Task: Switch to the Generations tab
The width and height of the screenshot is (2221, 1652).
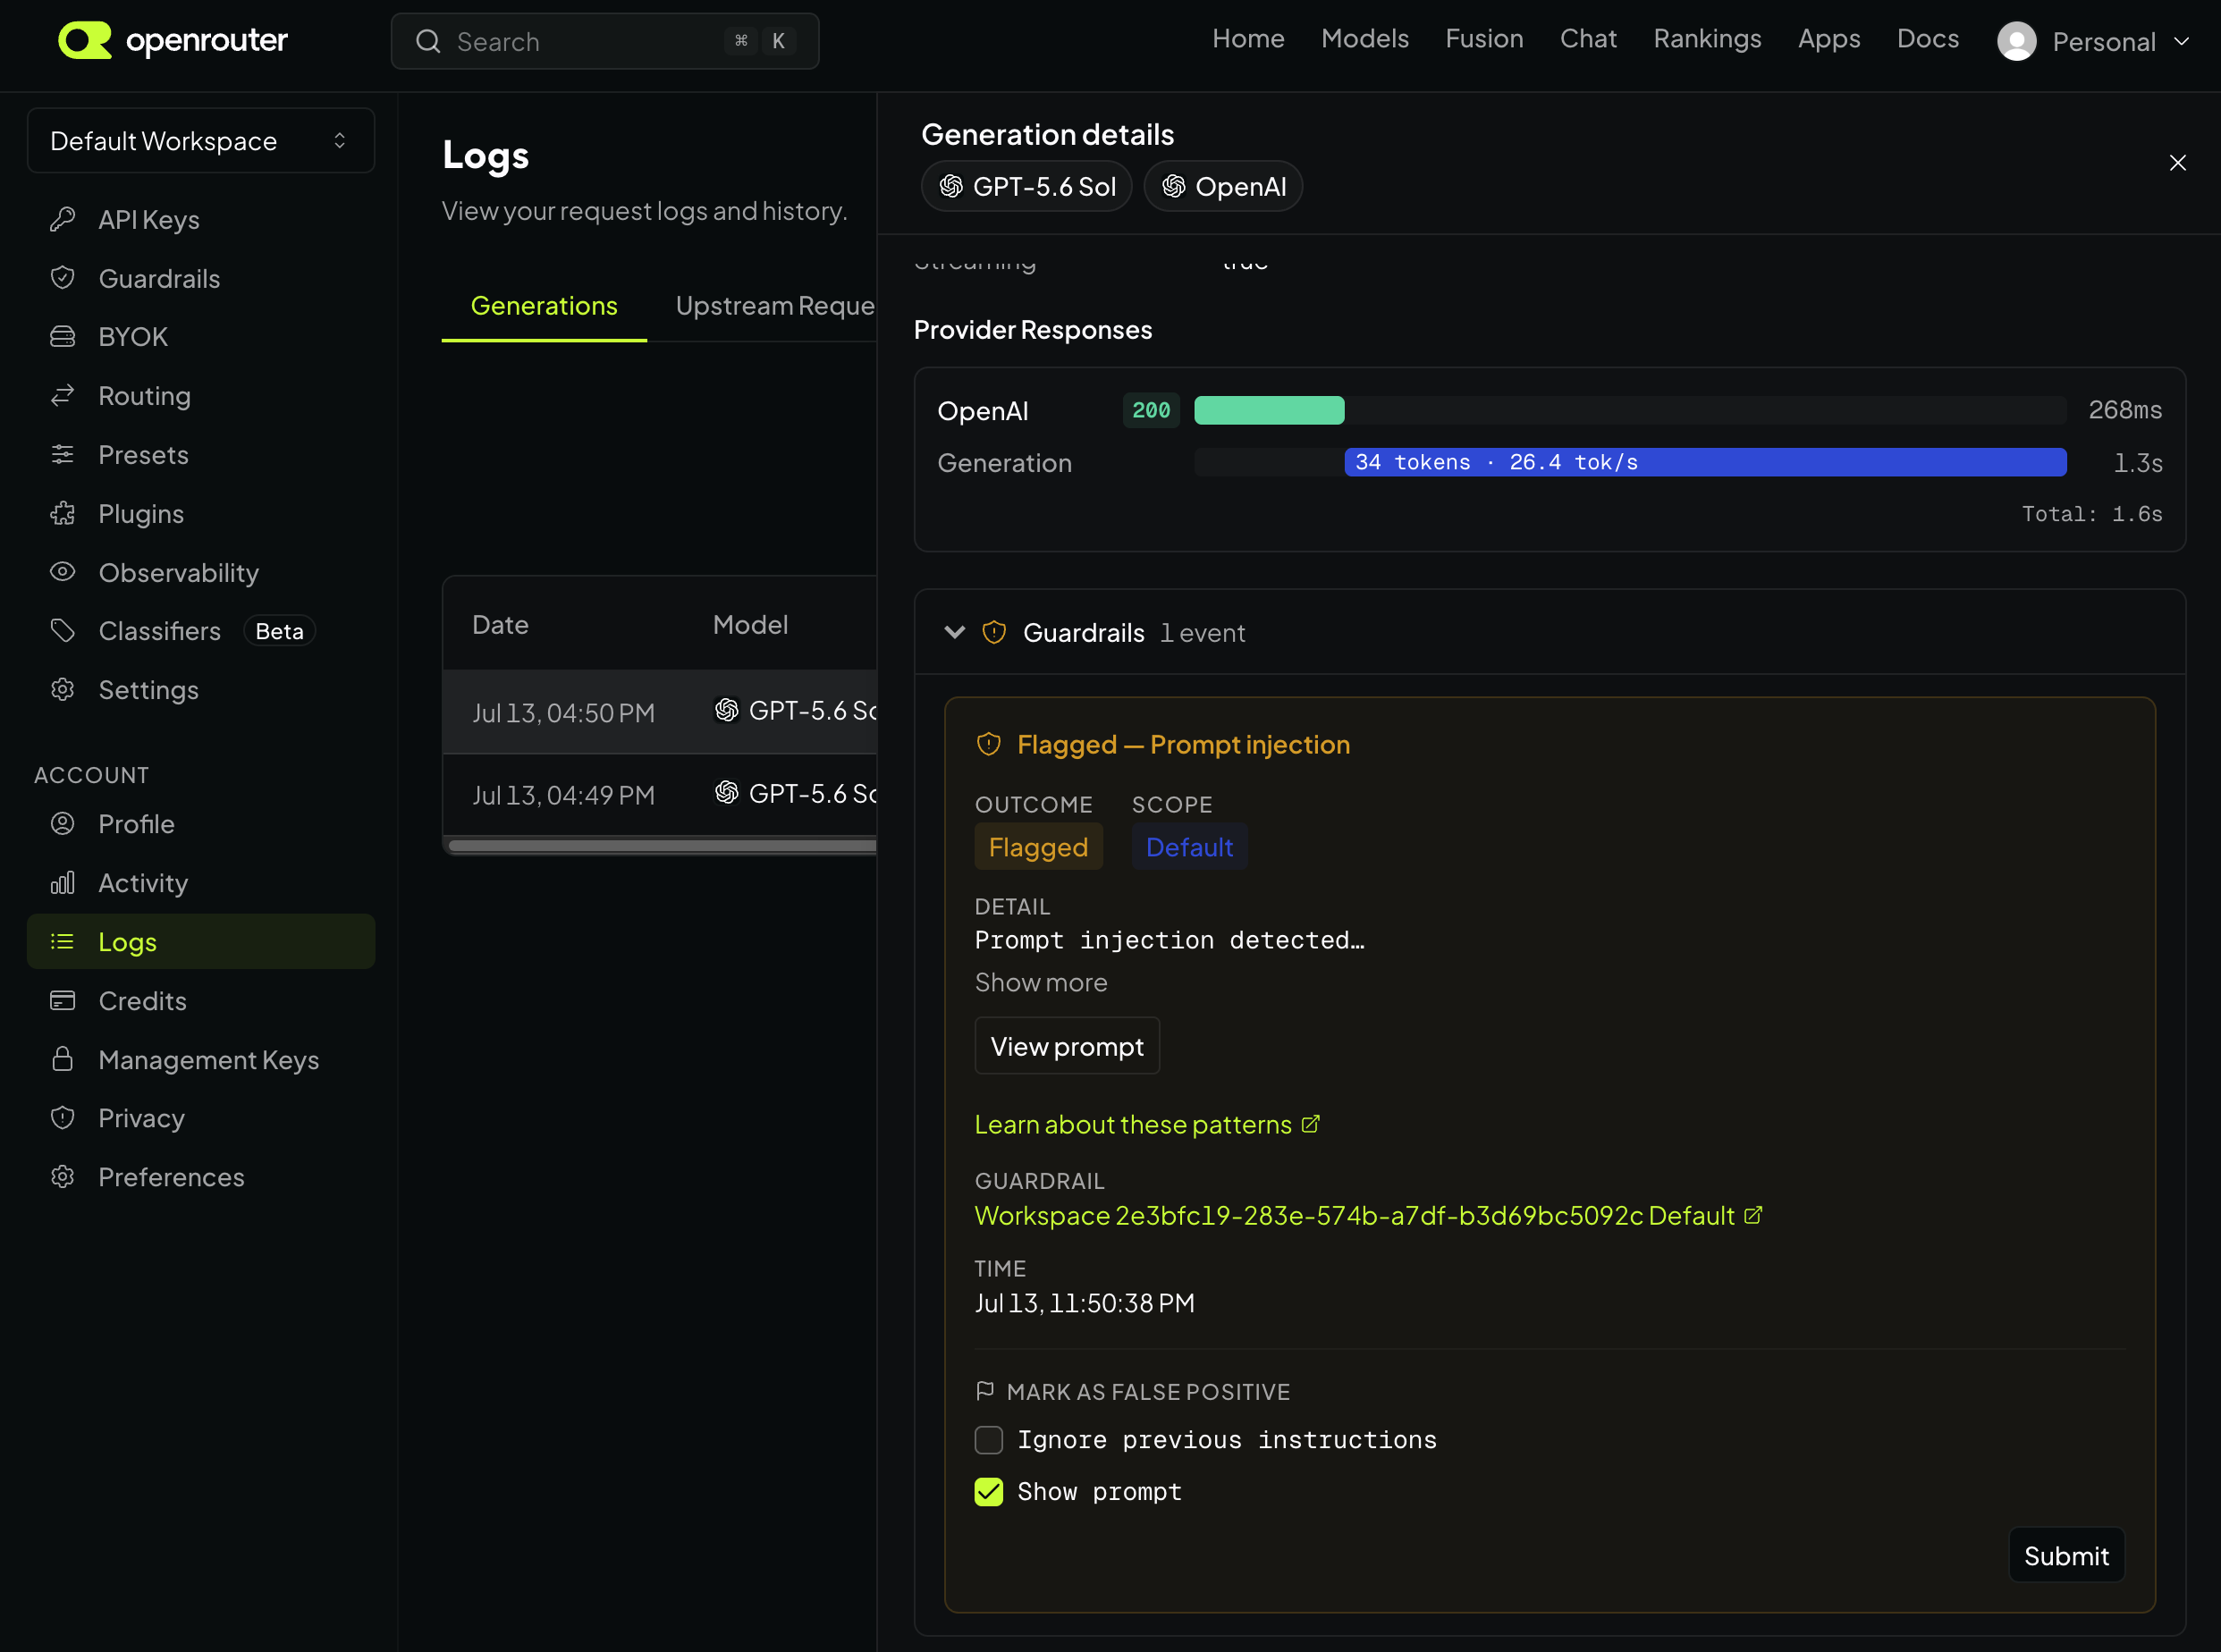Action: coord(544,306)
